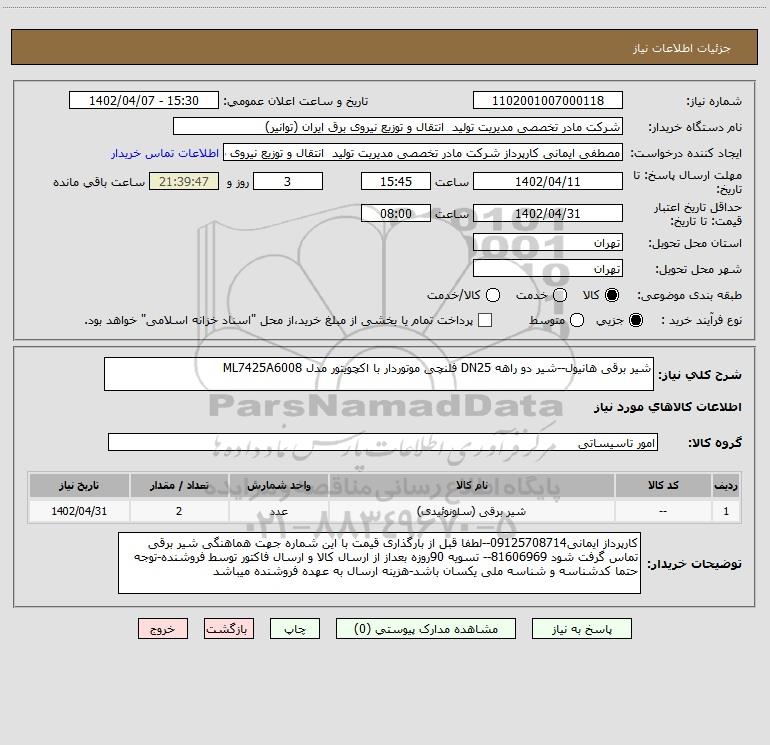This screenshot has height=745, width=770.
Task: Click the need number field 1102001007000118
Action: tap(548, 101)
